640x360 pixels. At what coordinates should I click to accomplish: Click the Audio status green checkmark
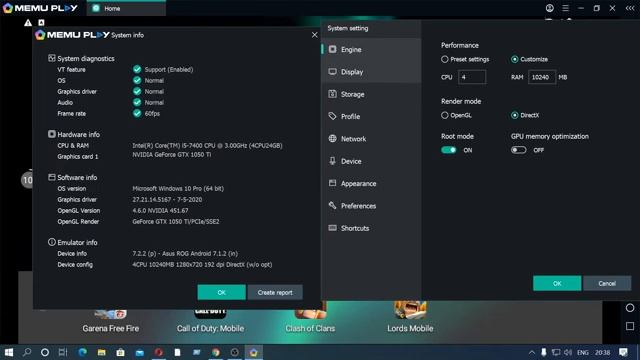pyautogui.click(x=137, y=102)
